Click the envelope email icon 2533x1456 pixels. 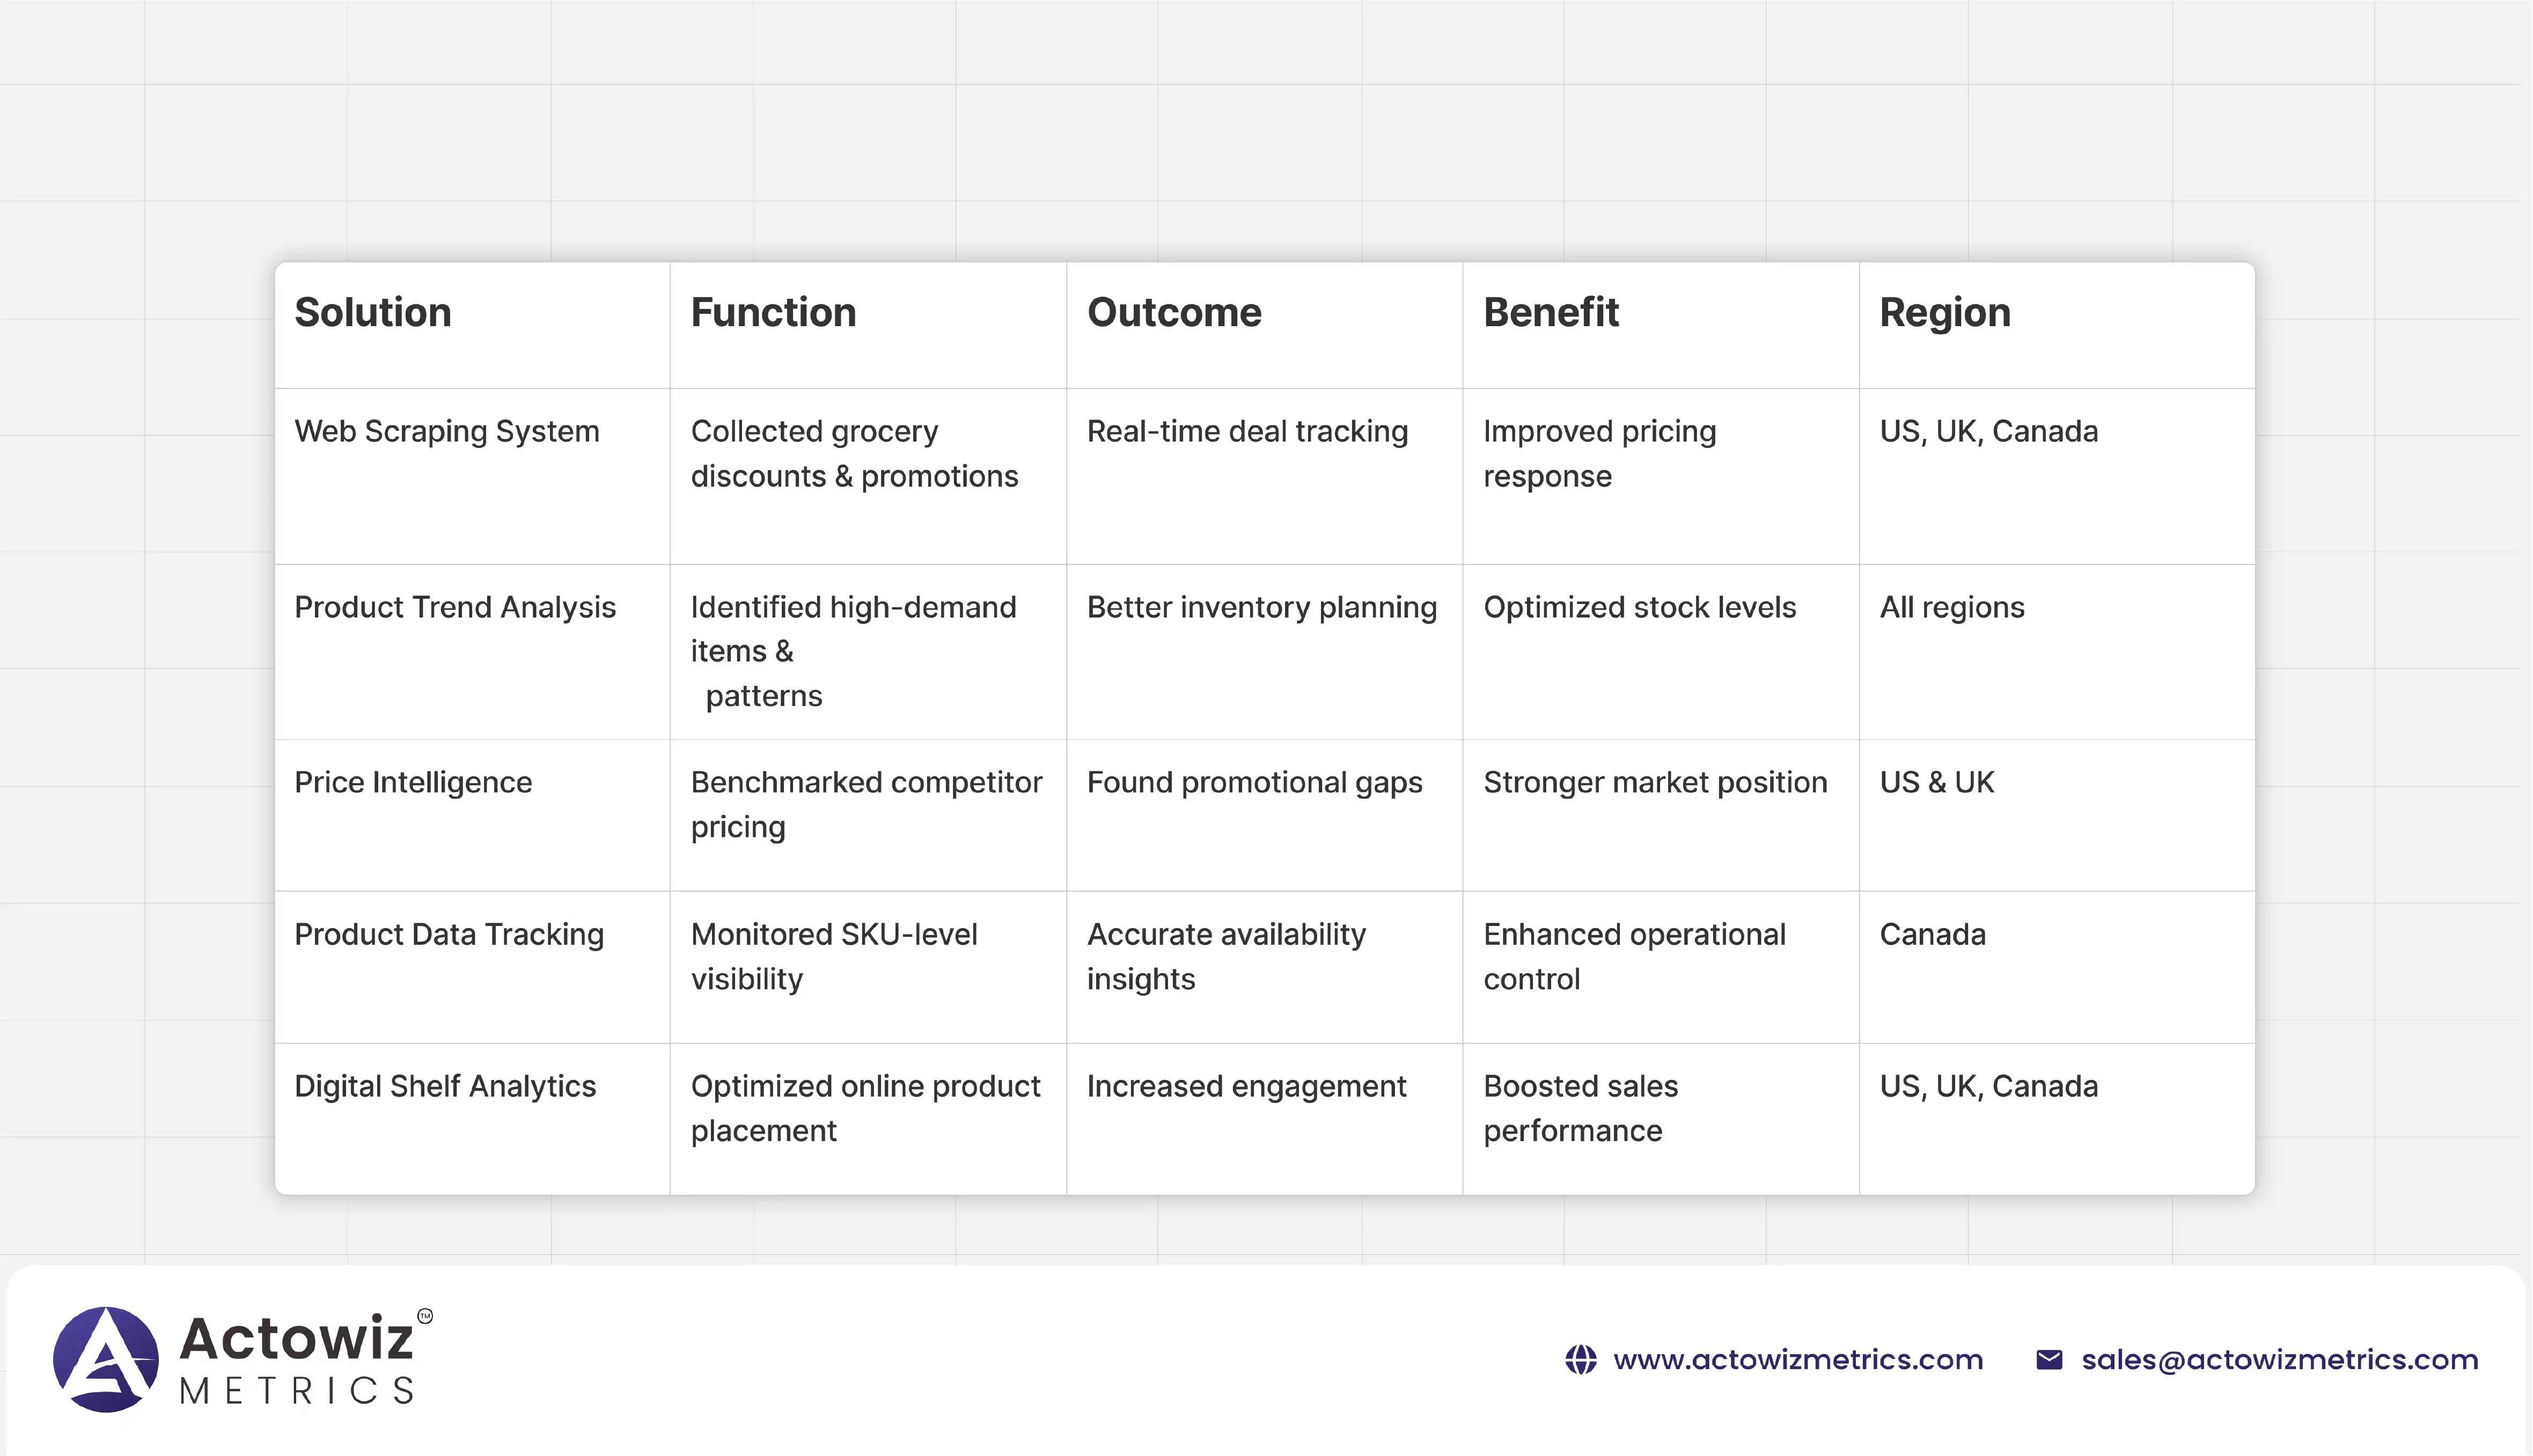click(x=2049, y=1360)
